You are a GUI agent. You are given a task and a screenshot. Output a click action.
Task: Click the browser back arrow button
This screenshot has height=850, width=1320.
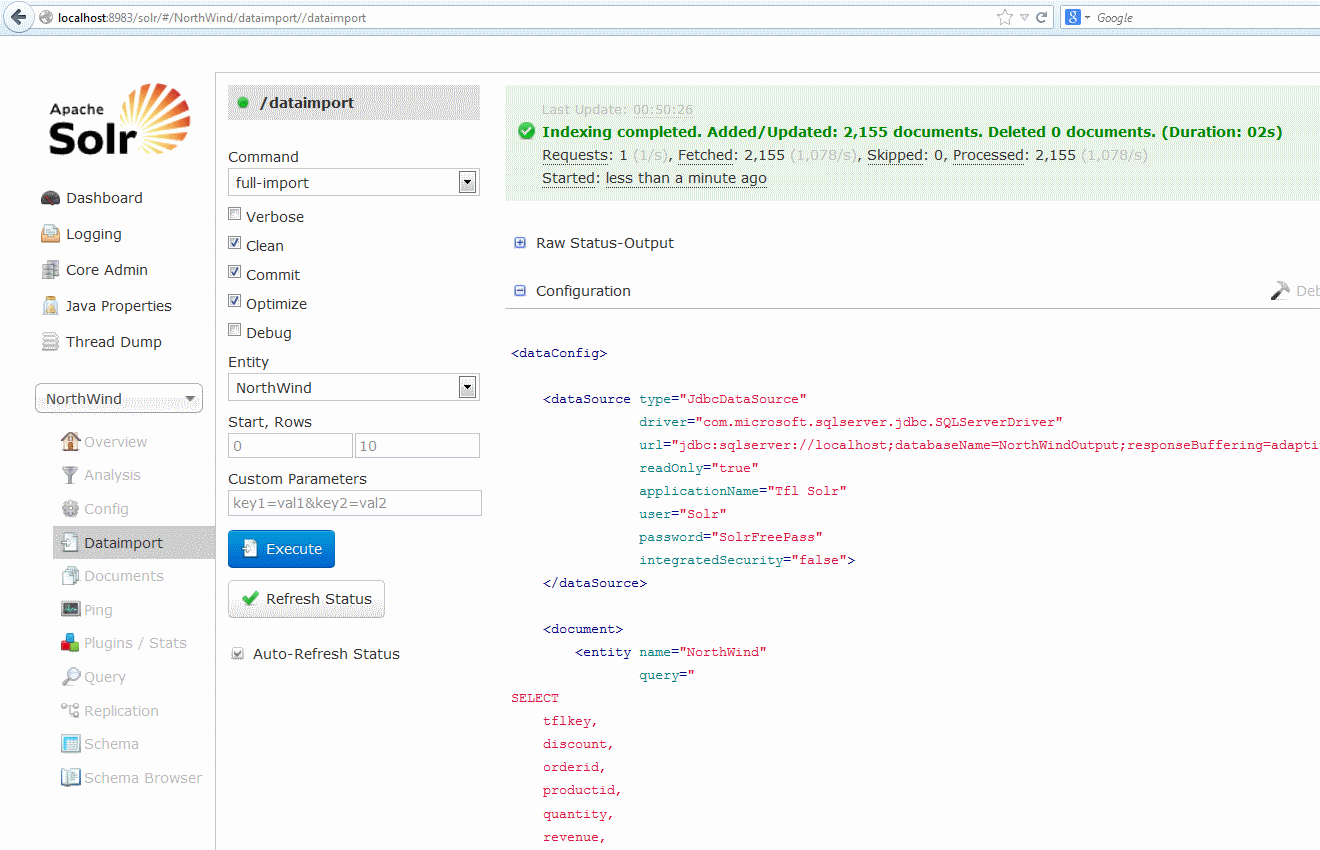pos(18,17)
